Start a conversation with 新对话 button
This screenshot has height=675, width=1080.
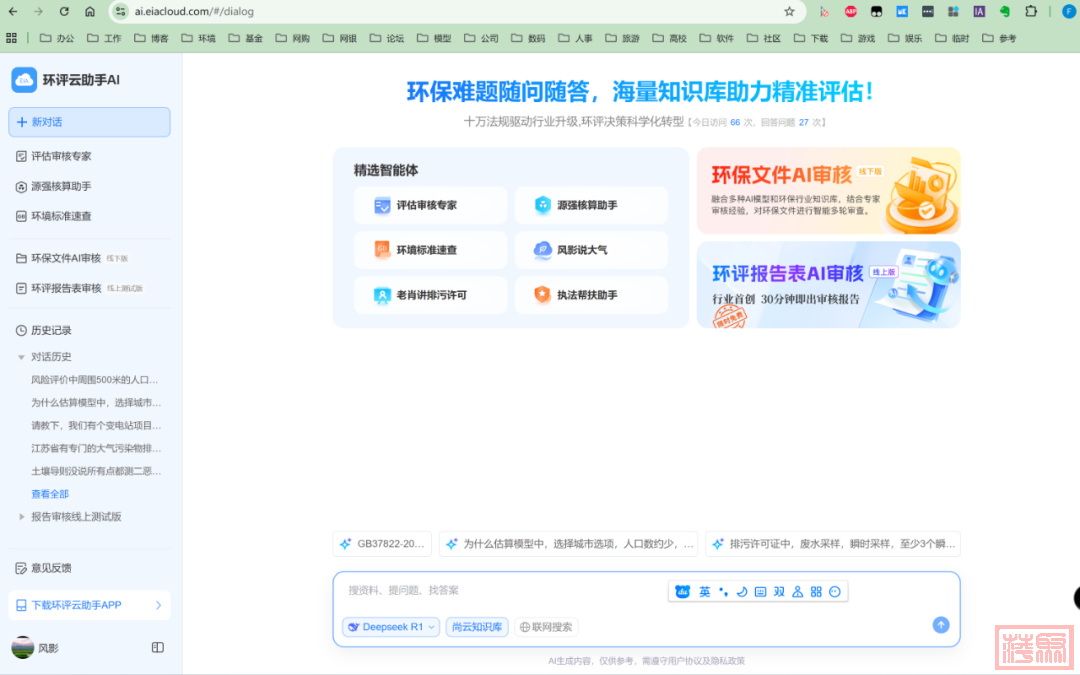(x=89, y=122)
